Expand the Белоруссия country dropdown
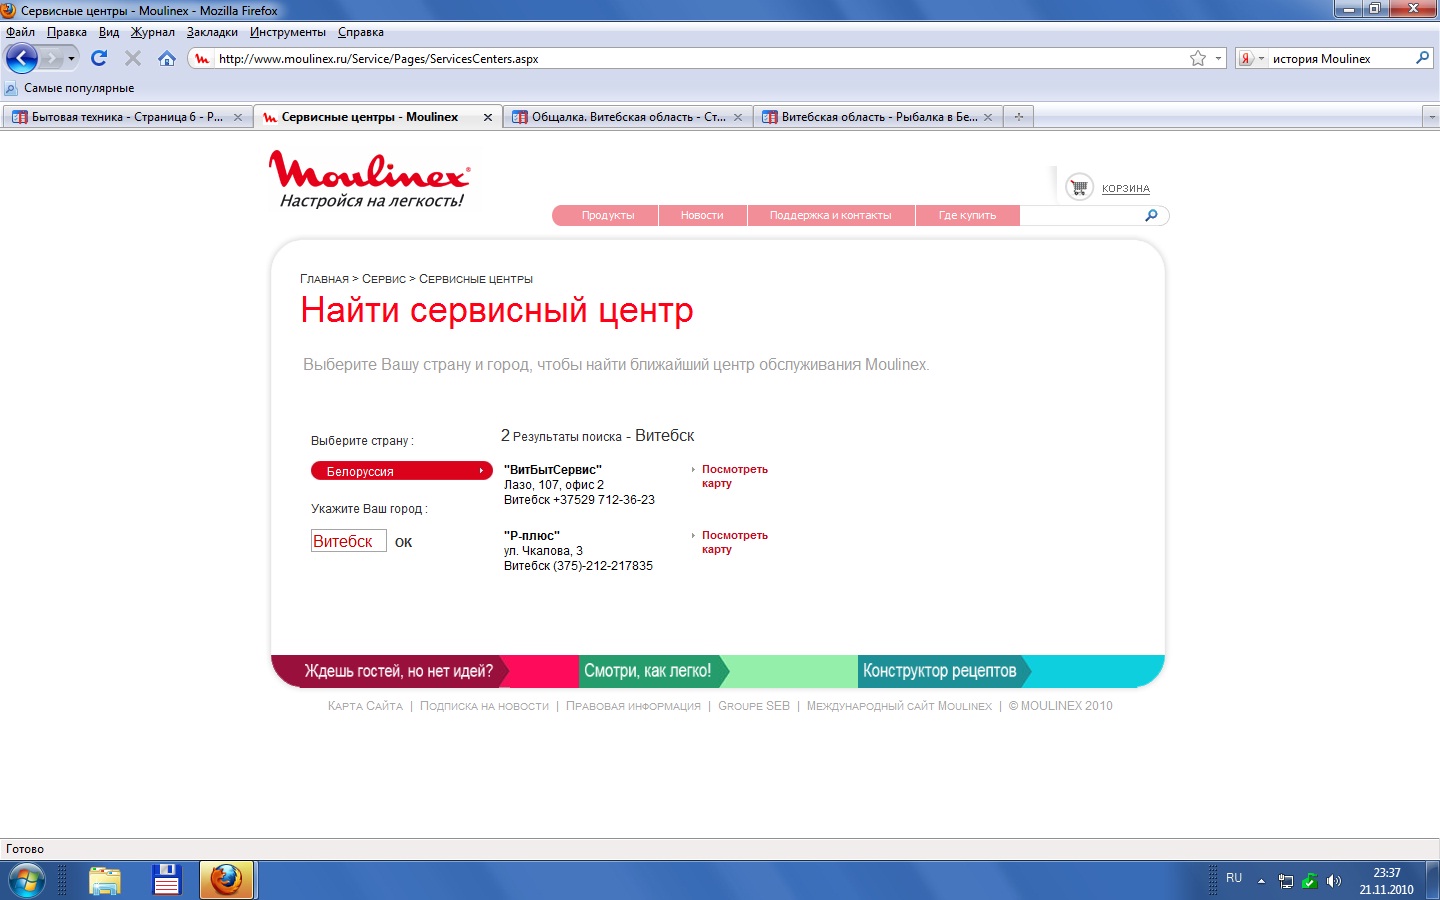Viewport: 1440px width, 900px height. click(x=401, y=471)
